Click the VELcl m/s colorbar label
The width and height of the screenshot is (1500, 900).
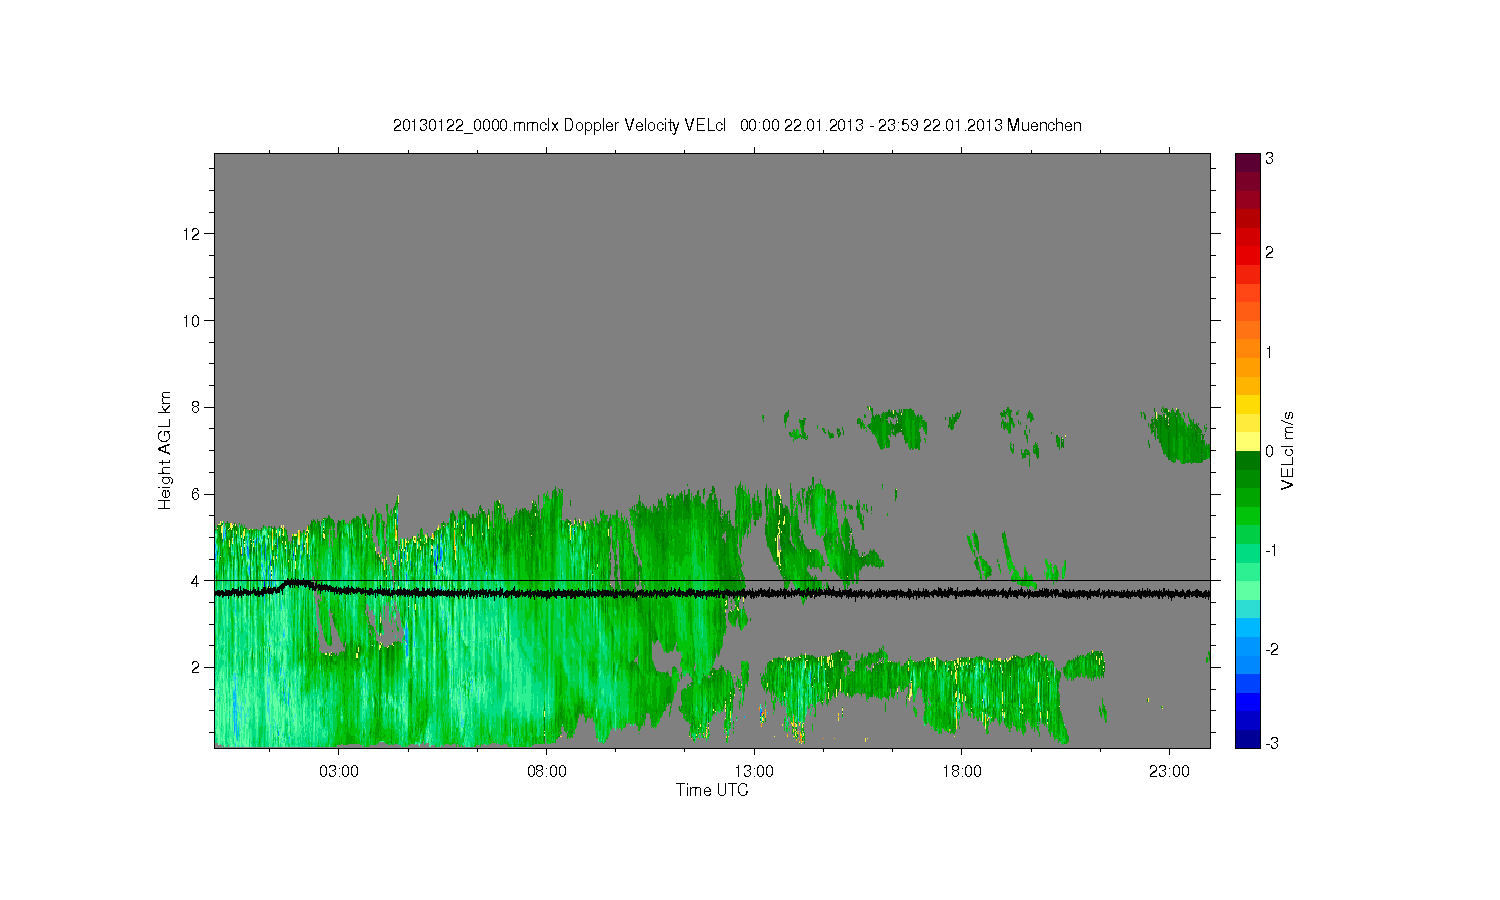tap(1288, 451)
